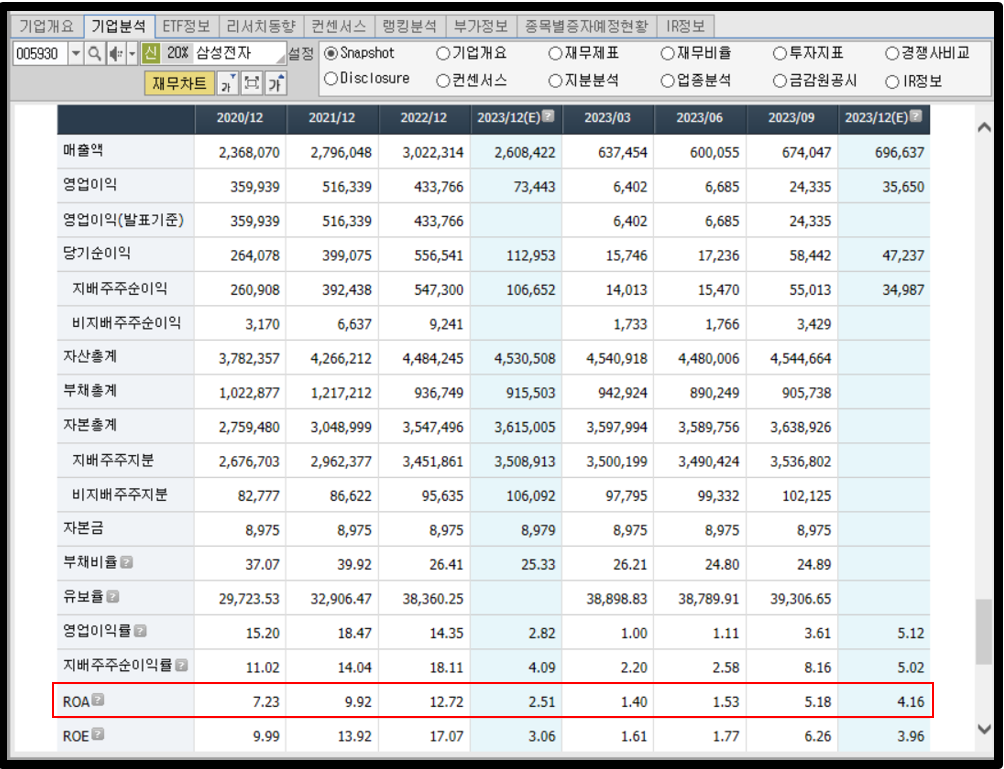Click the vertical scrollbar thumb
This screenshot has width=1004, height=769.
coord(984,631)
